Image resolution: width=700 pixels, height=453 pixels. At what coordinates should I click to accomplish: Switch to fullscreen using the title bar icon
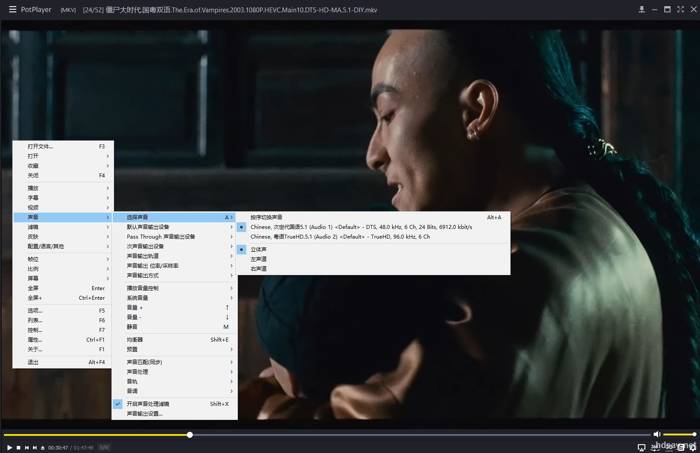(x=680, y=9)
